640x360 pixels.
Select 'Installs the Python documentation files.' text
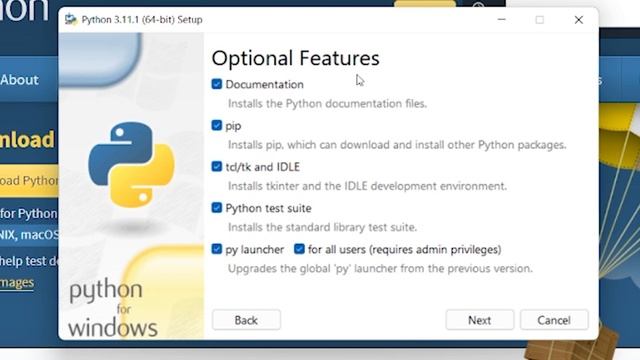point(327,104)
